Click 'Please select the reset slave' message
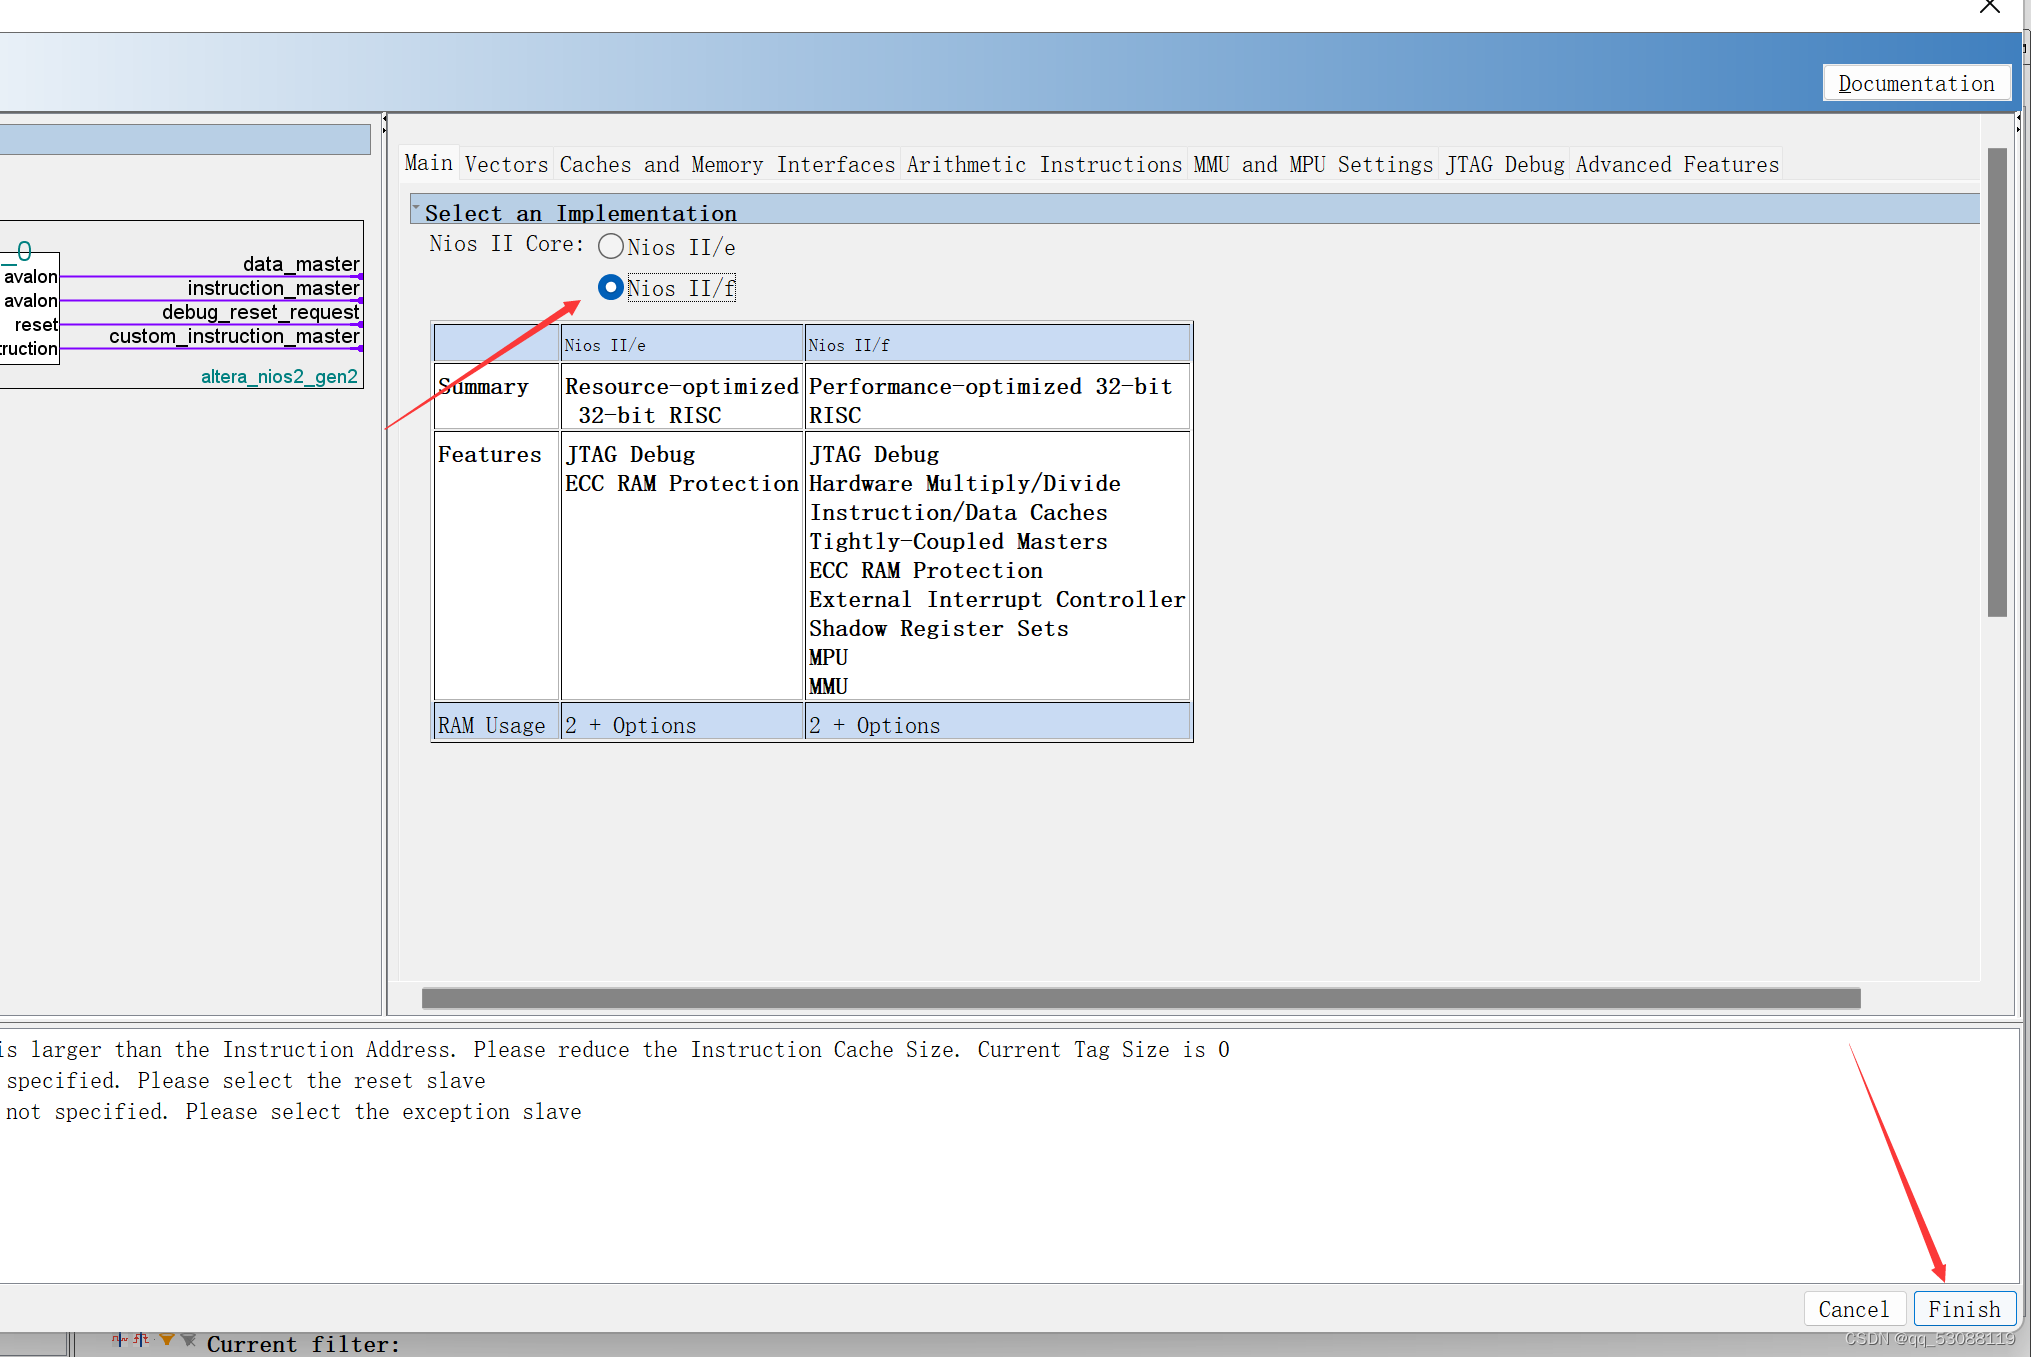2031x1357 pixels. (x=311, y=1081)
